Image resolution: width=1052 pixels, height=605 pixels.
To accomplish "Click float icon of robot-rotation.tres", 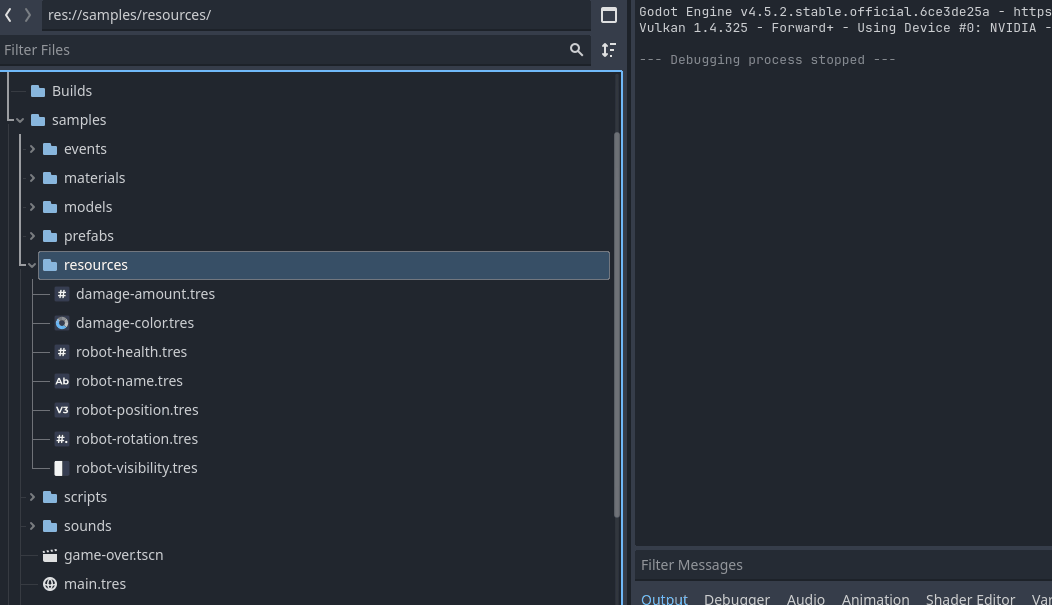I will point(62,439).
